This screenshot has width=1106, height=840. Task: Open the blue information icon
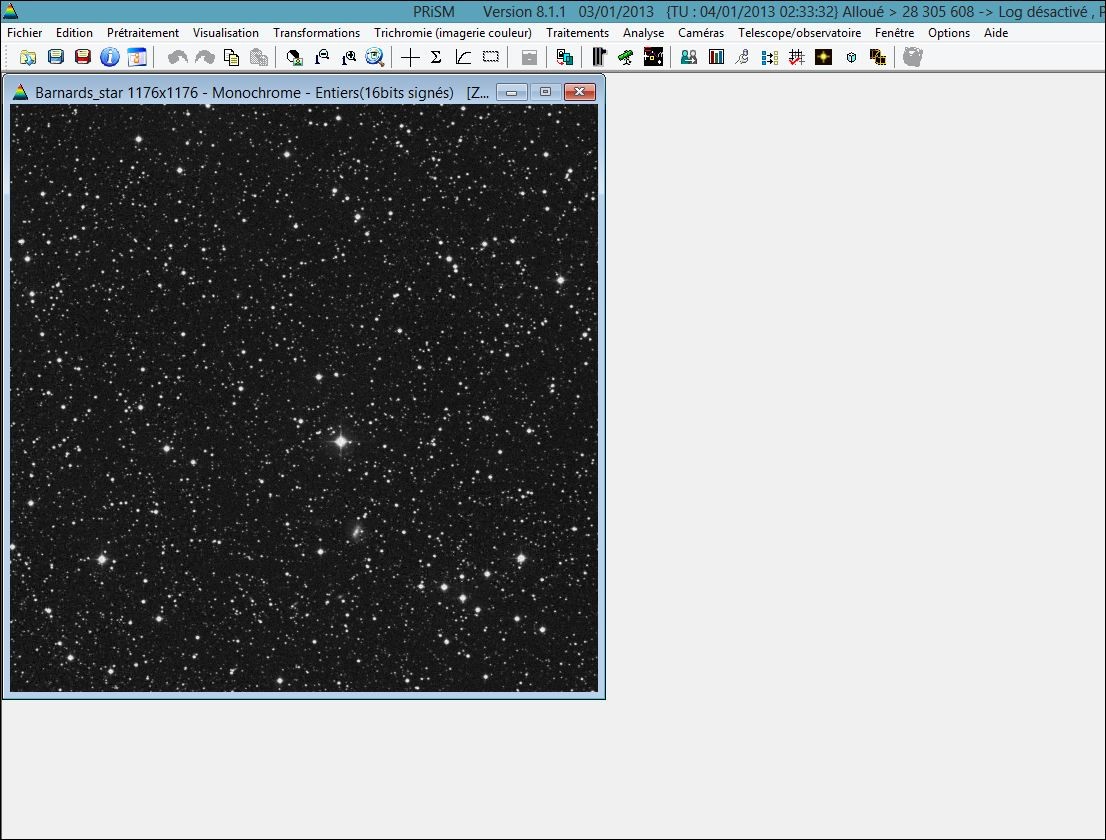pyautogui.click(x=109, y=57)
